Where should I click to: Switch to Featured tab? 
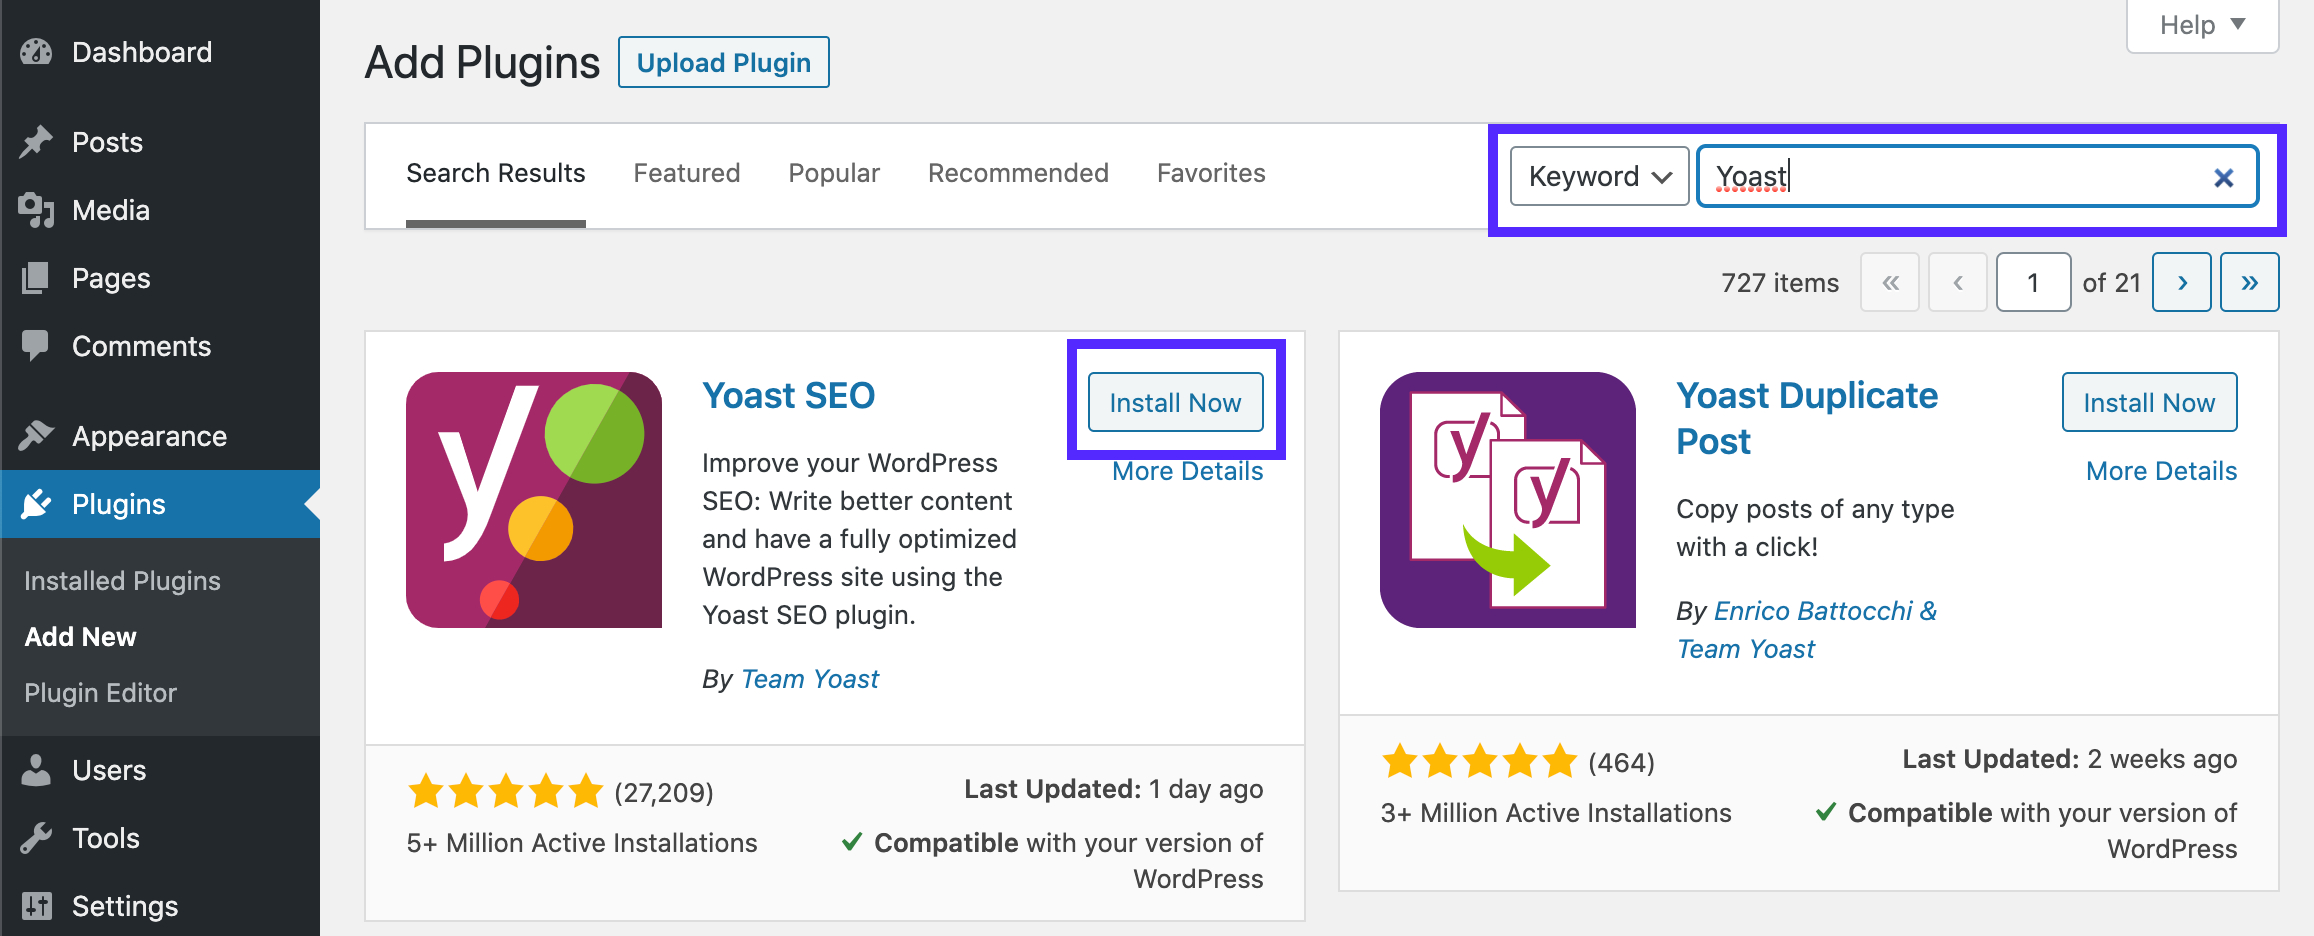pyautogui.click(x=687, y=174)
